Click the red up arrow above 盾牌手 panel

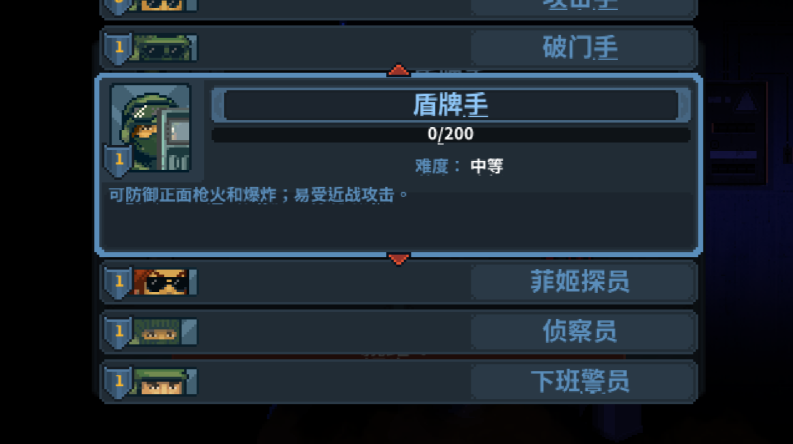pyautogui.click(x=398, y=70)
